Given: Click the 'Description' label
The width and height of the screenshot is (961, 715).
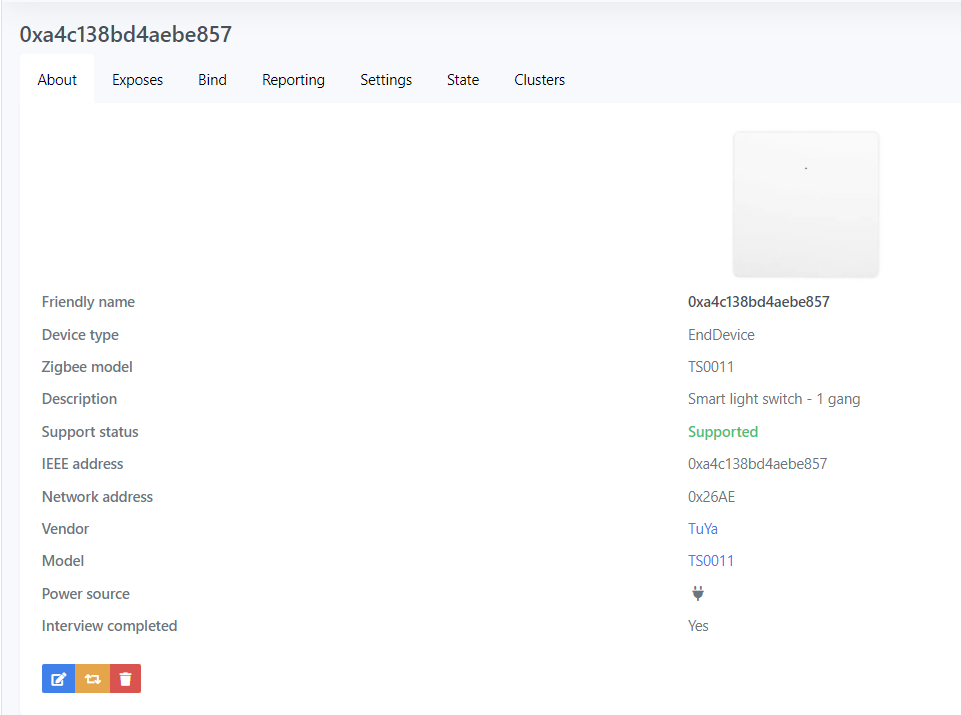Looking at the screenshot, I should coord(79,399).
